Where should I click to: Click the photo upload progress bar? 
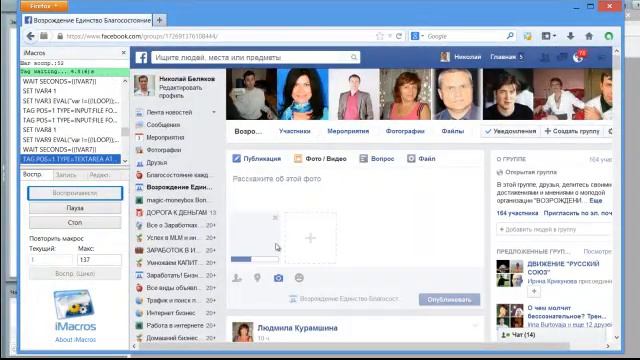click(x=255, y=259)
